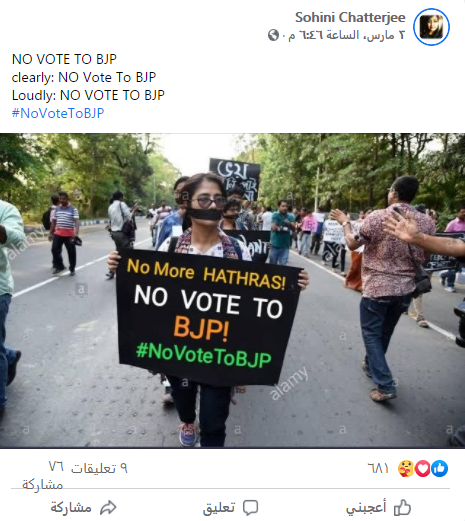Open the protest photo in the post
The height and width of the screenshot is (521, 465).
(232, 290)
